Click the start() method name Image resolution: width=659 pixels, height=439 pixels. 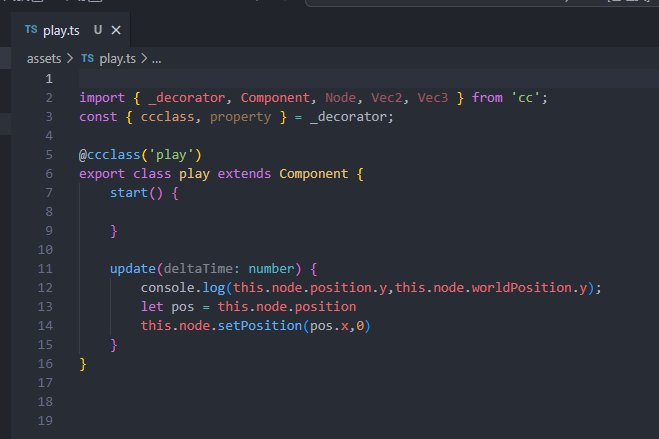coord(129,193)
